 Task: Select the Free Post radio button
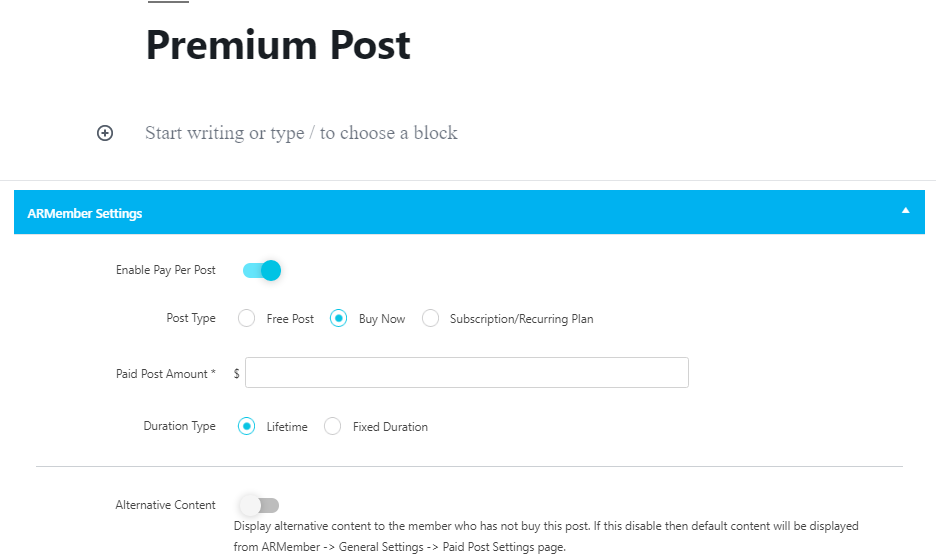click(247, 318)
